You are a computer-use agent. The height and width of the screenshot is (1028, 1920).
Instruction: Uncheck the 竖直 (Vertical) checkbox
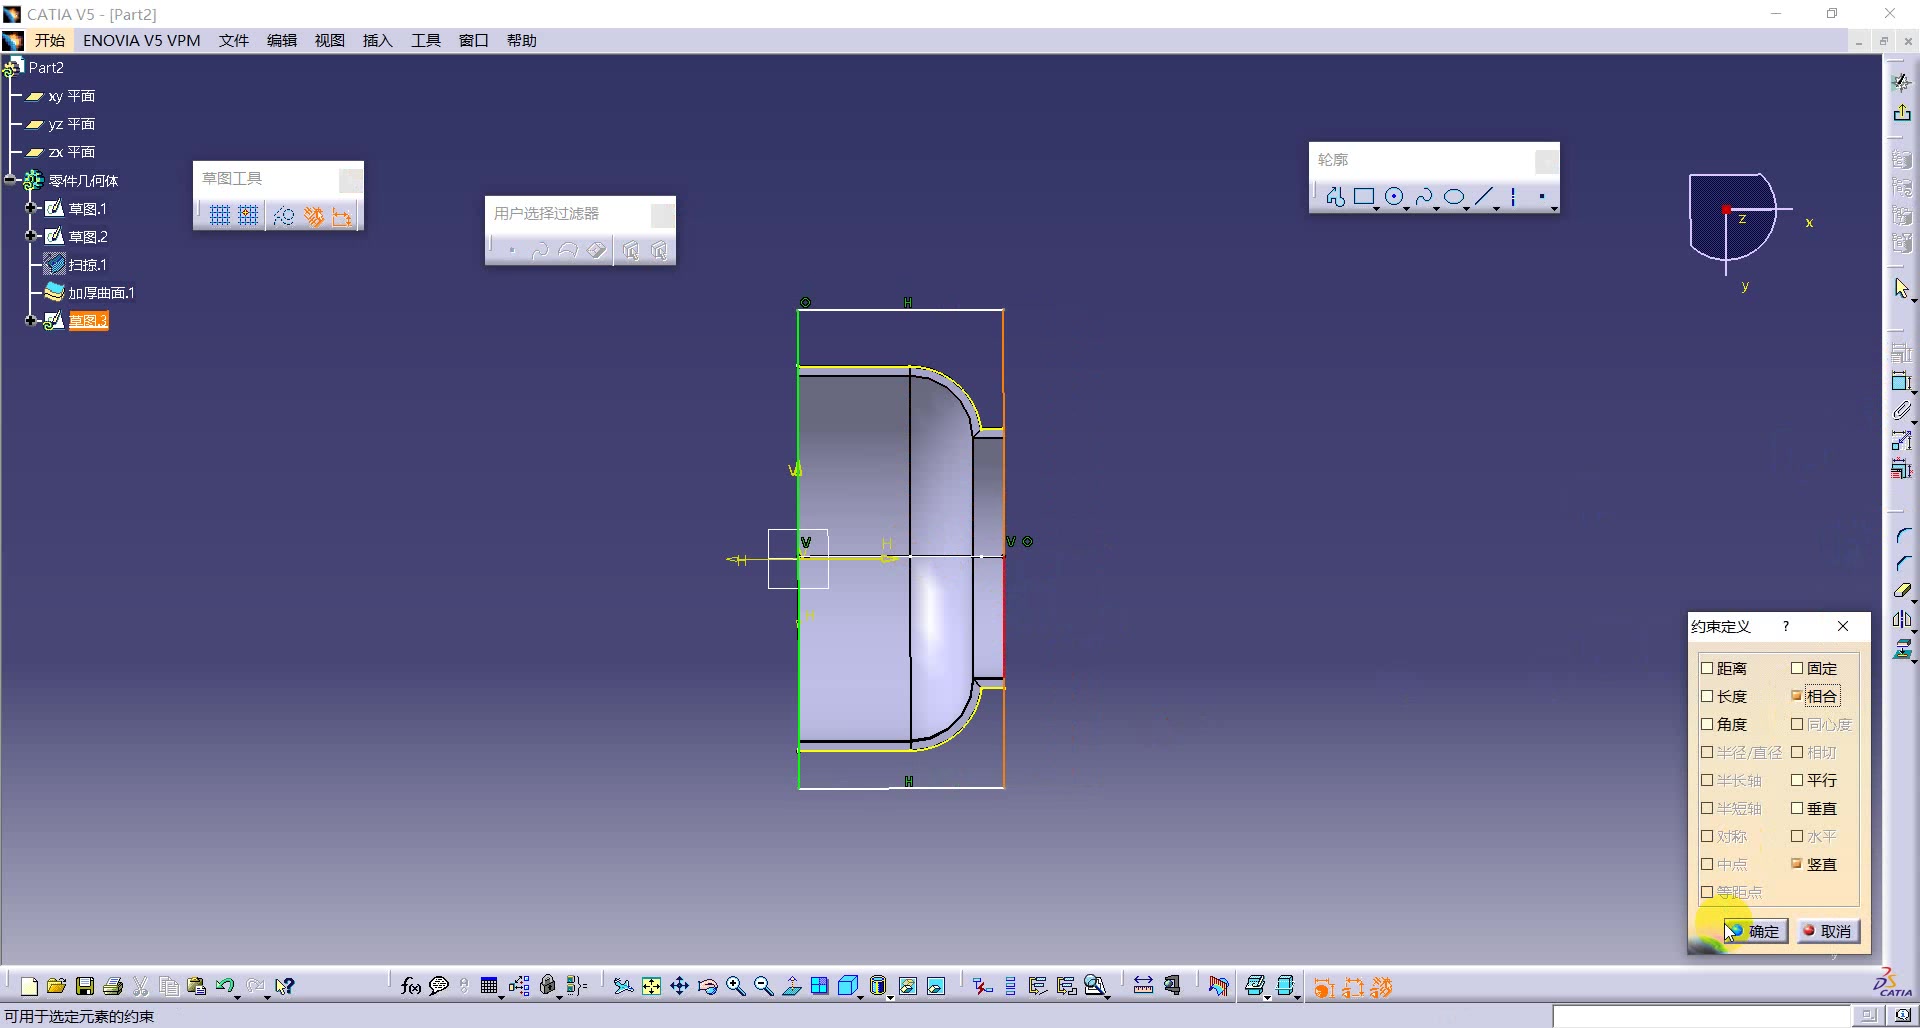pyautogui.click(x=1797, y=864)
